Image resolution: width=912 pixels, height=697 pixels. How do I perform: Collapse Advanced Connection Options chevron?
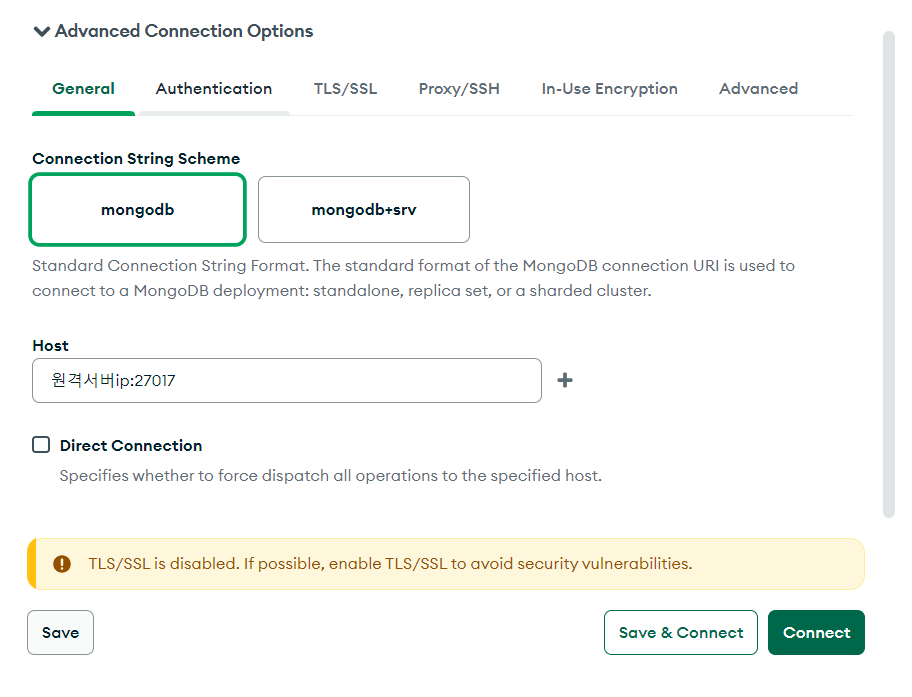(x=42, y=32)
